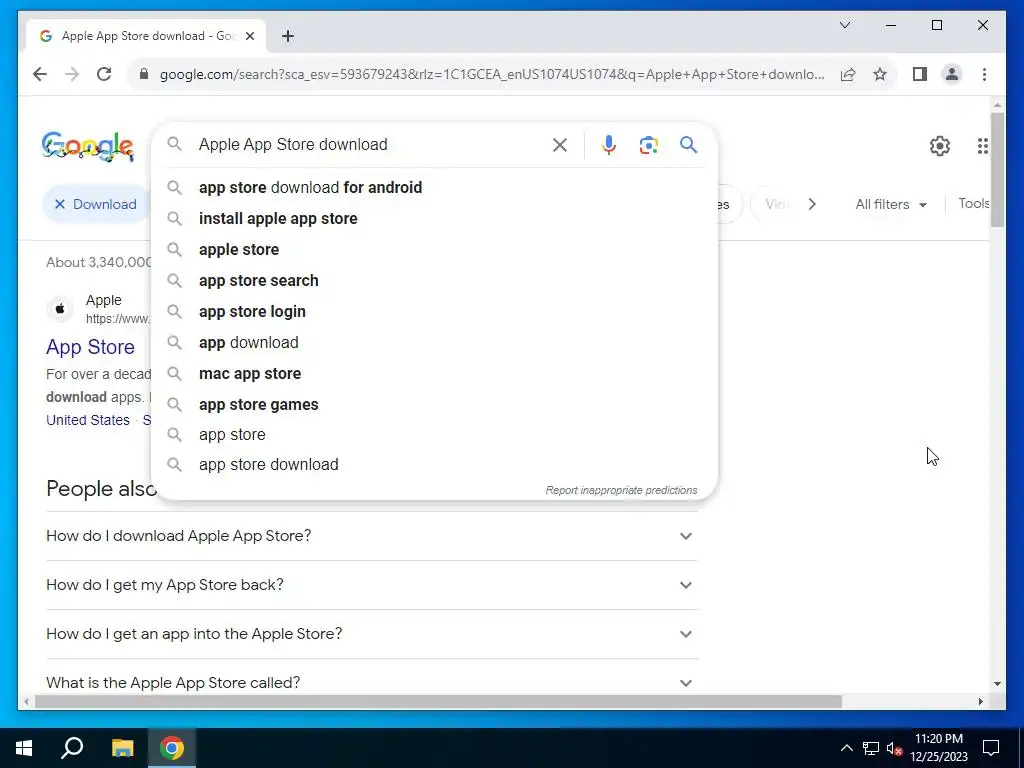The width and height of the screenshot is (1024, 768).
Task: Open the tab search chevron
Action: 845,25
